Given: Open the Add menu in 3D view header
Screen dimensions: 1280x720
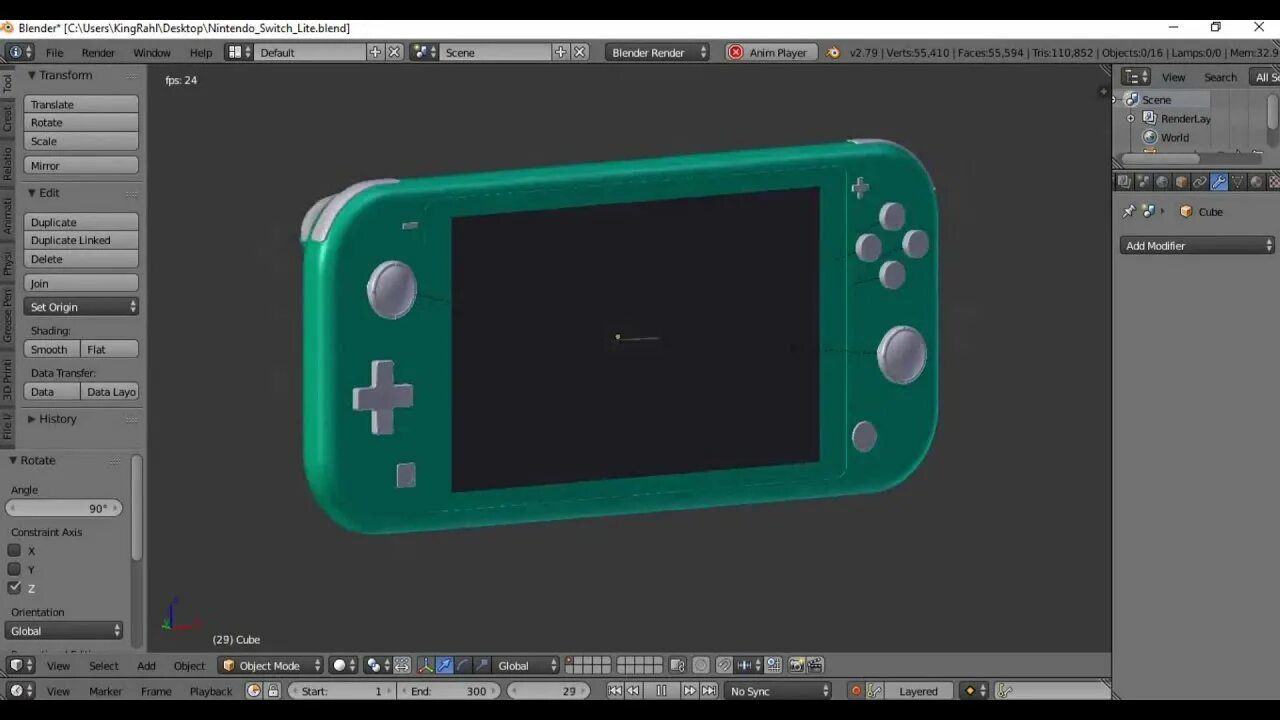Looking at the screenshot, I should 146,665.
